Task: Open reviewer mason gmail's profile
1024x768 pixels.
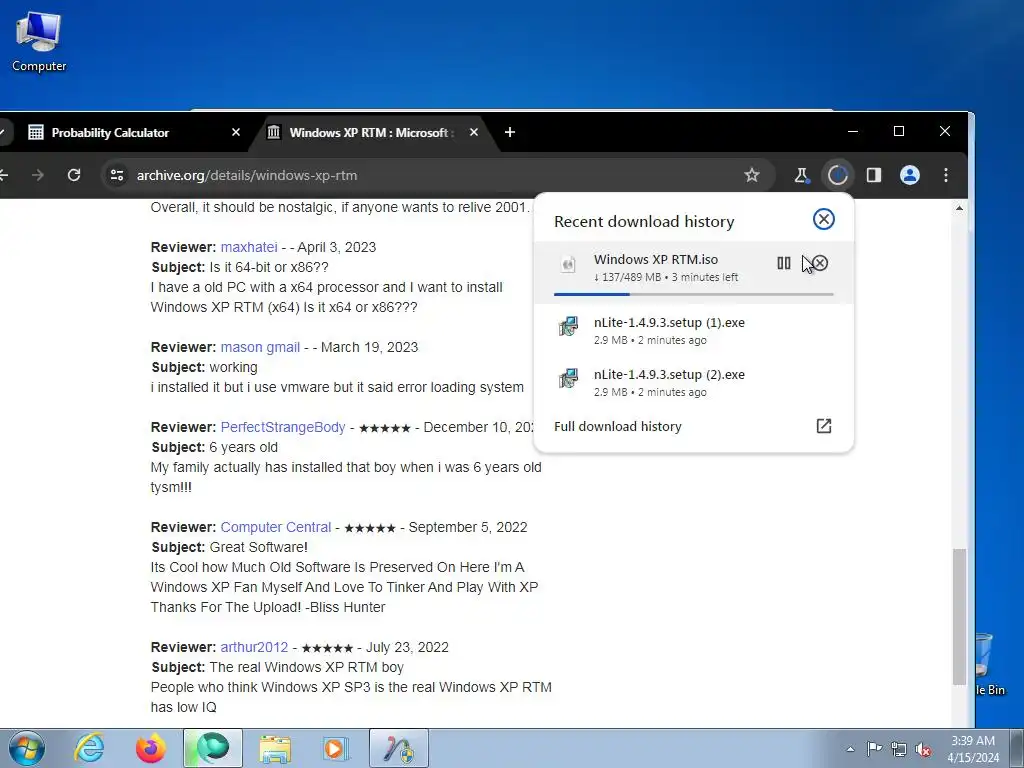Action: tap(260, 347)
